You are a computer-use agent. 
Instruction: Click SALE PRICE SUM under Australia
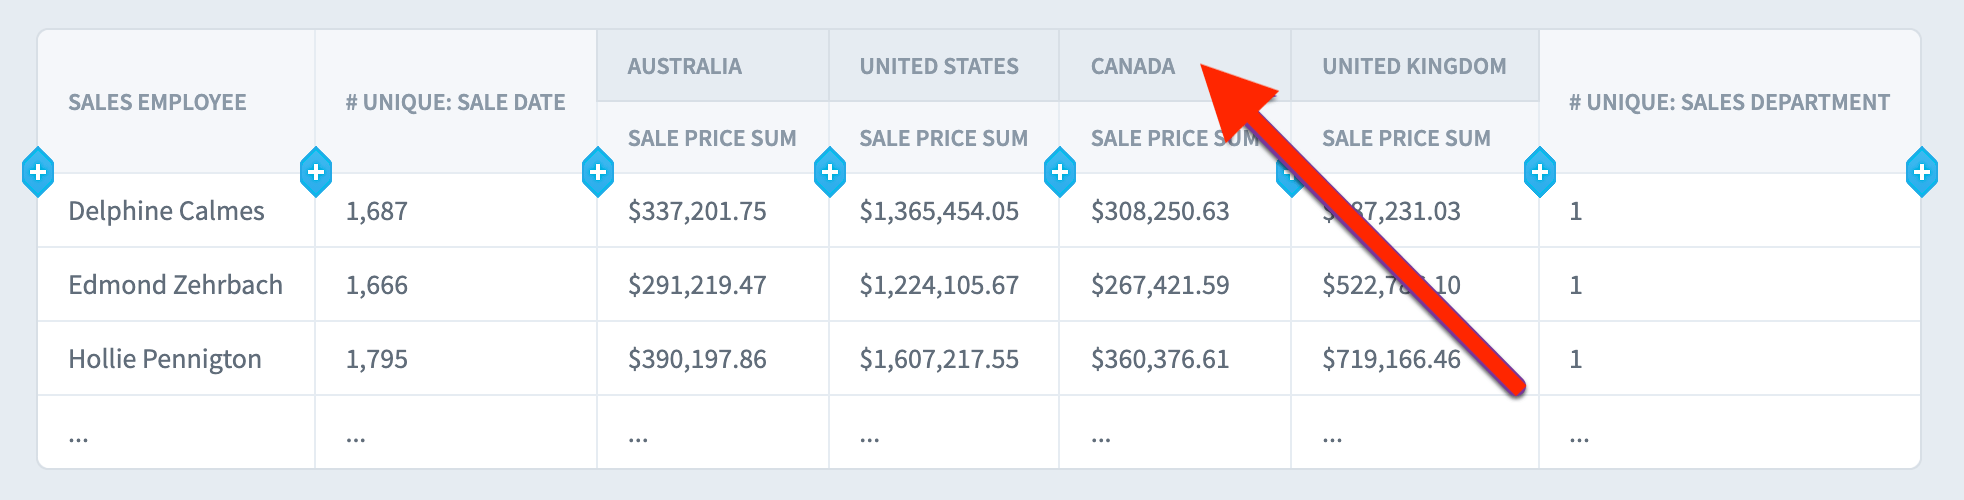click(x=713, y=138)
